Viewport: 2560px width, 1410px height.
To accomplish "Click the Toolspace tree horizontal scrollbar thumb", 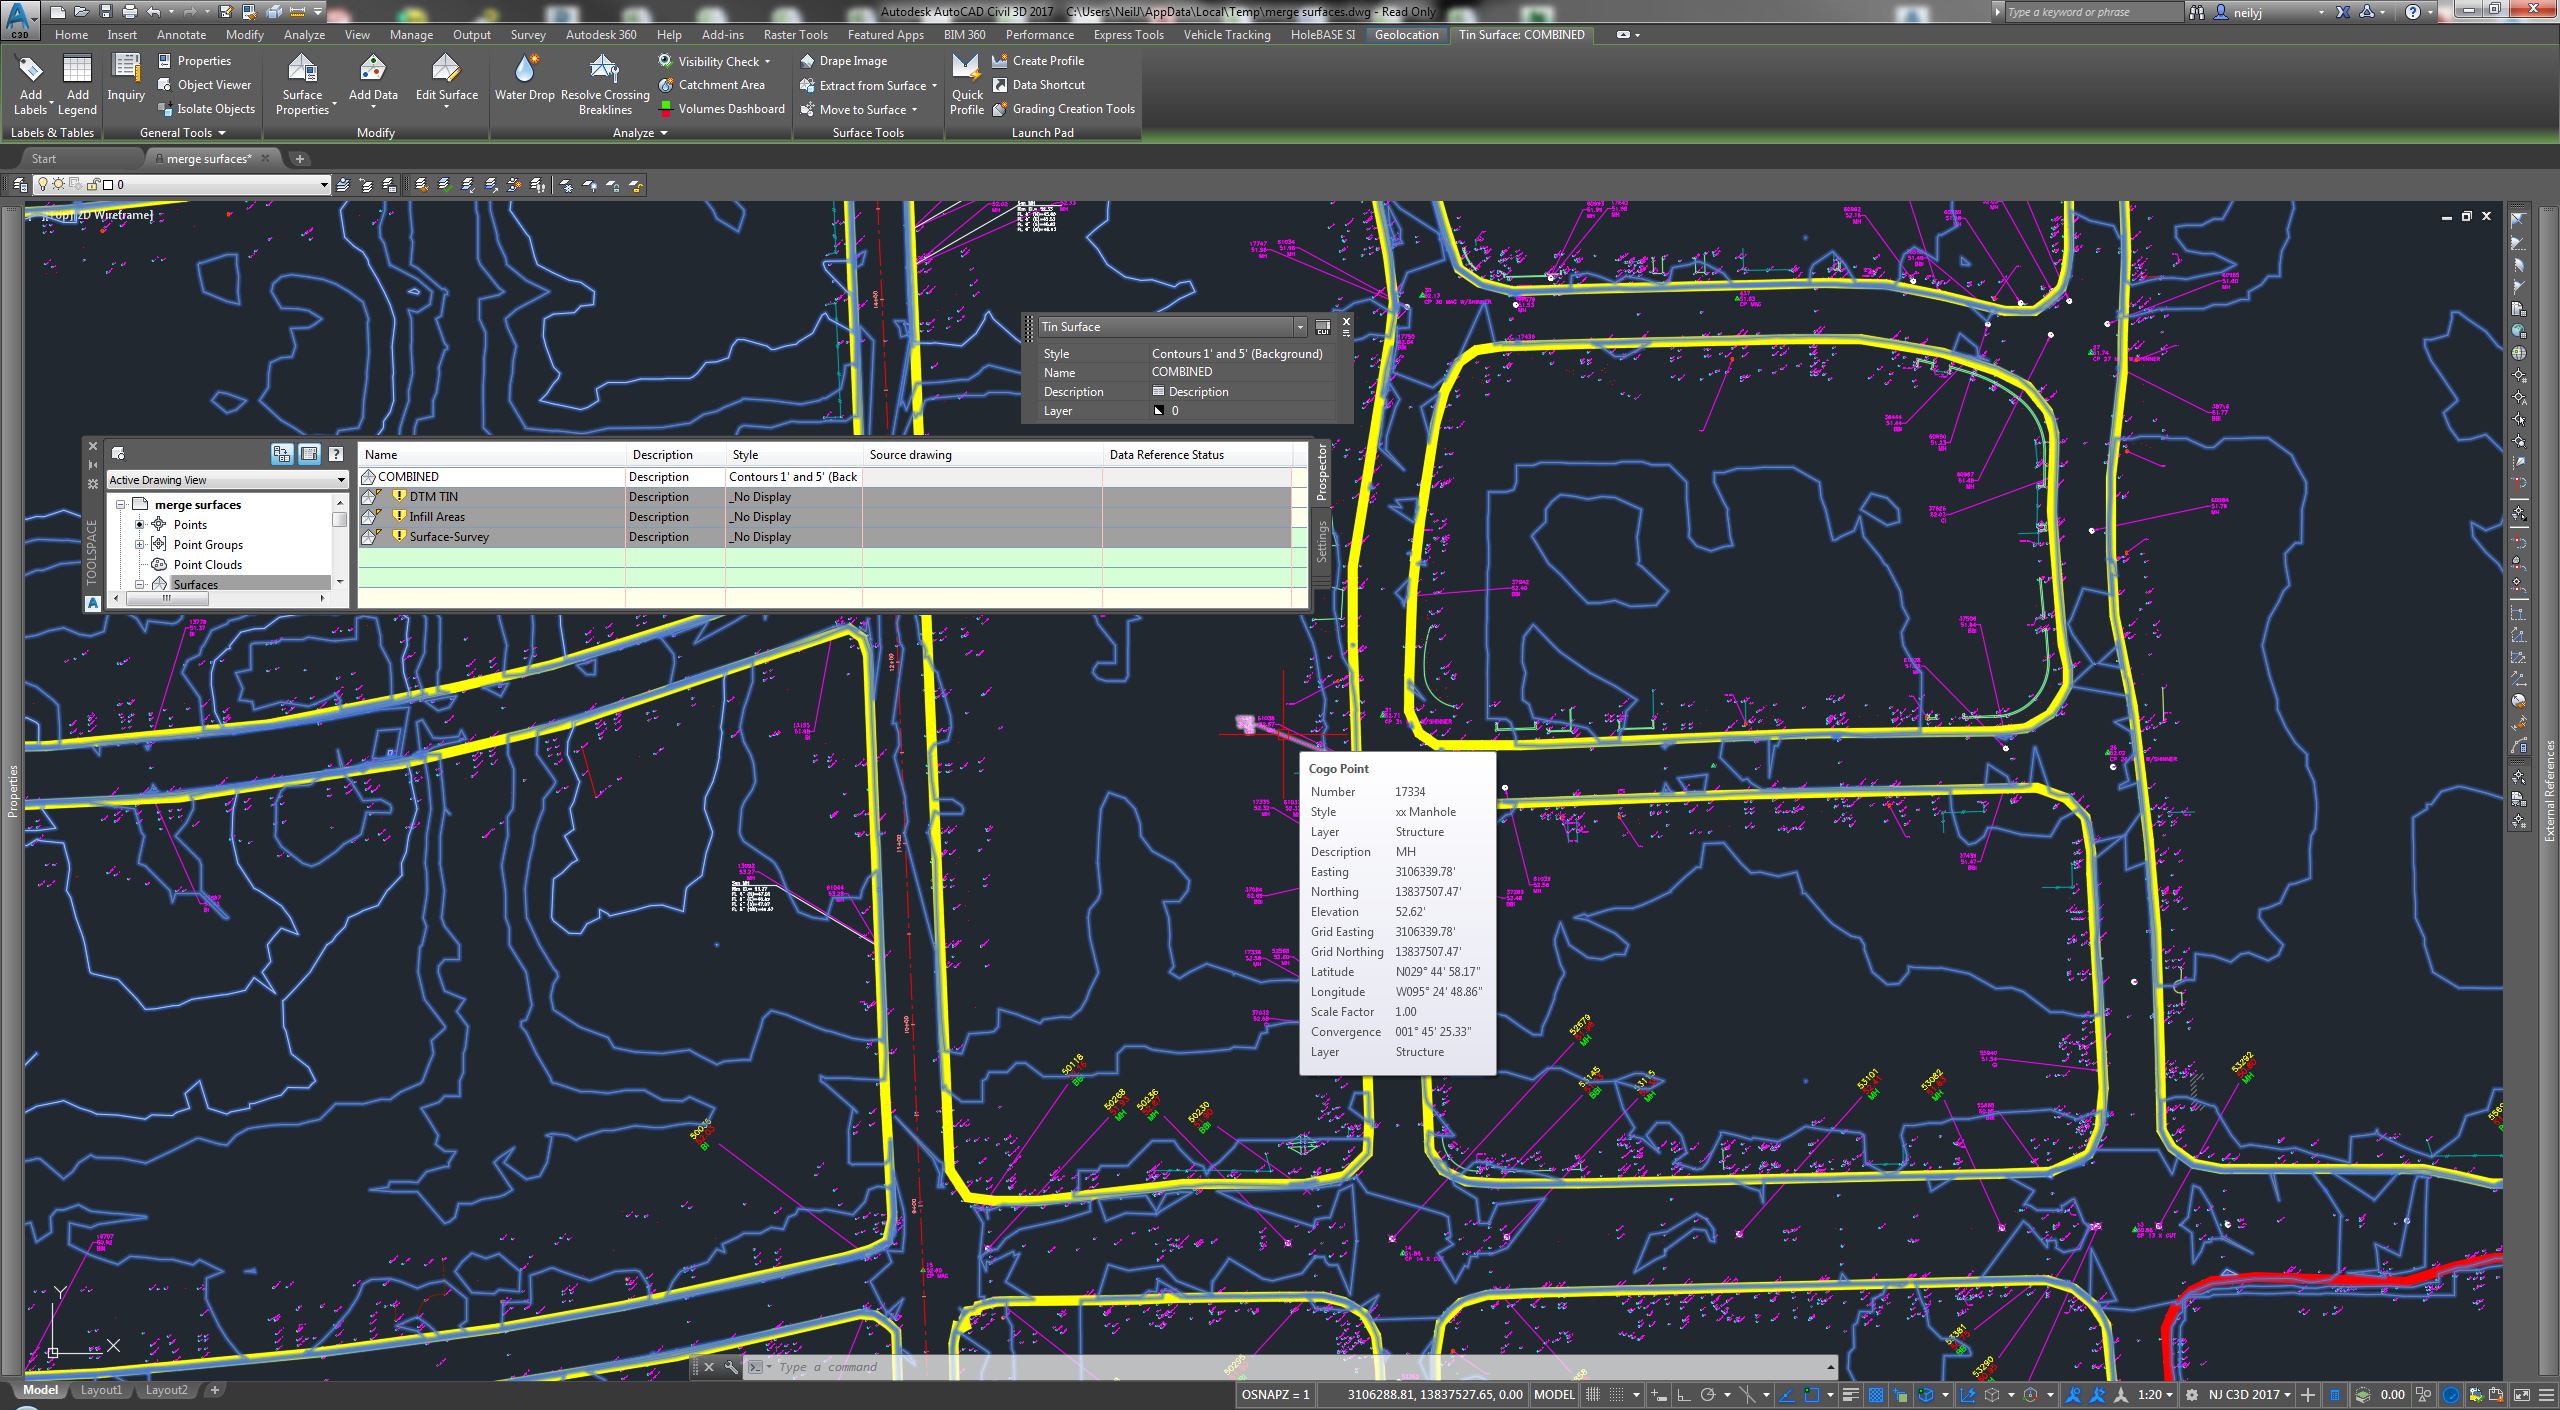I will coord(167,598).
